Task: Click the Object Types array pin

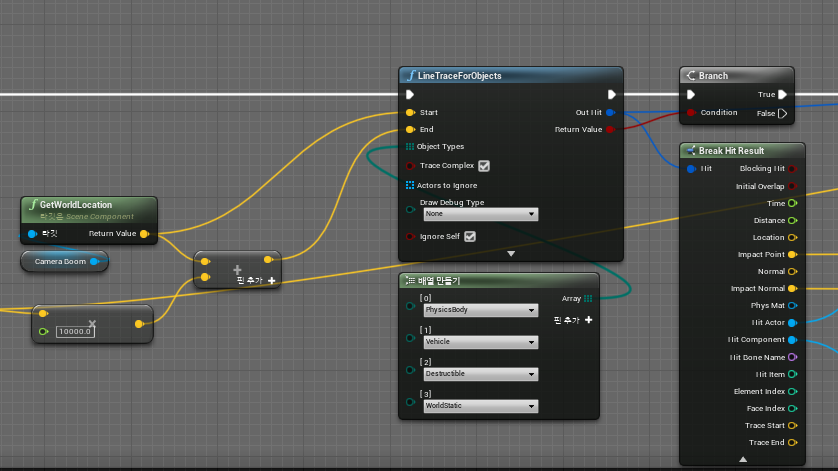Action: tap(410, 146)
